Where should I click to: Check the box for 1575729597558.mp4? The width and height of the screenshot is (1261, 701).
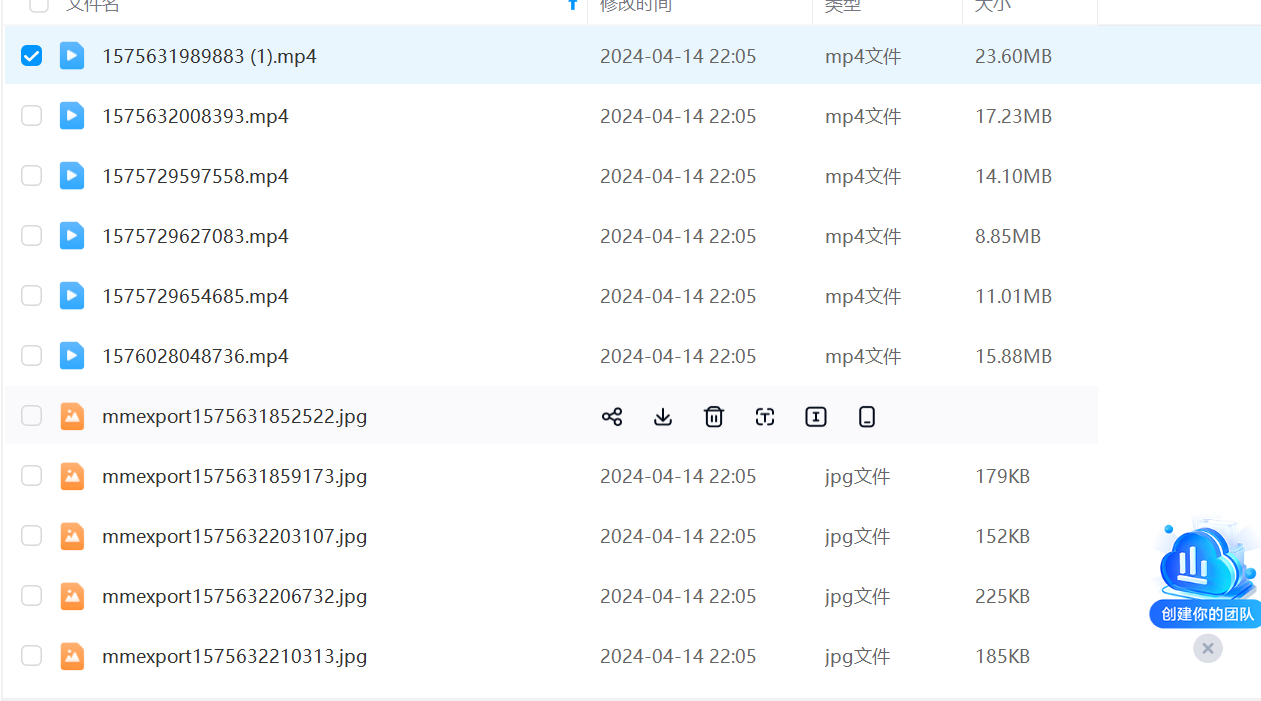click(32, 176)
